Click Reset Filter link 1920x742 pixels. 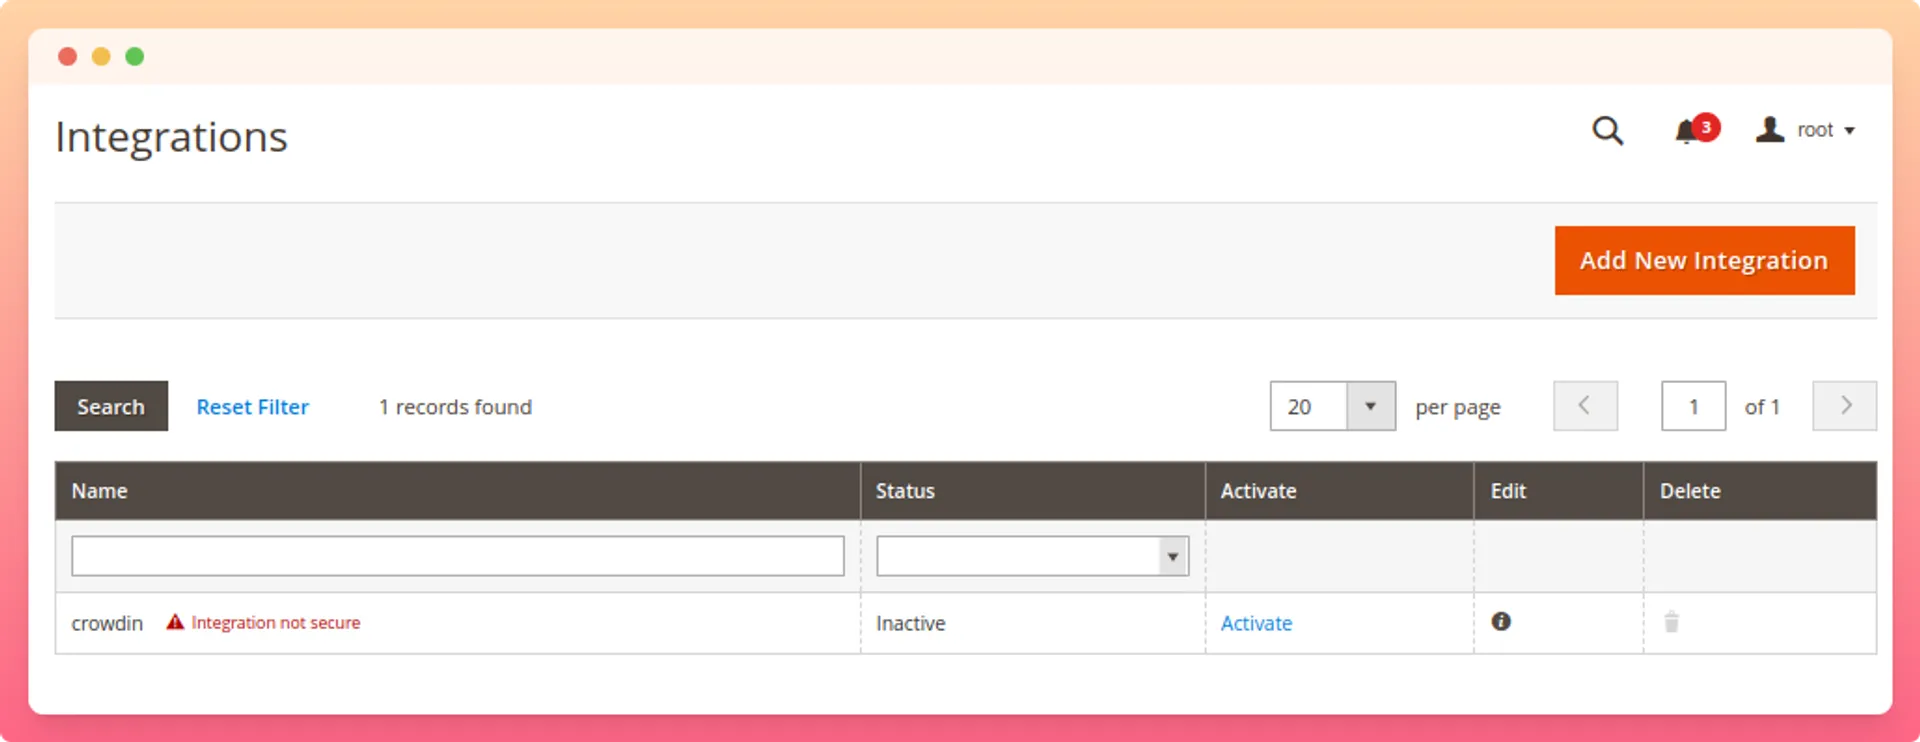click(252, 407)
